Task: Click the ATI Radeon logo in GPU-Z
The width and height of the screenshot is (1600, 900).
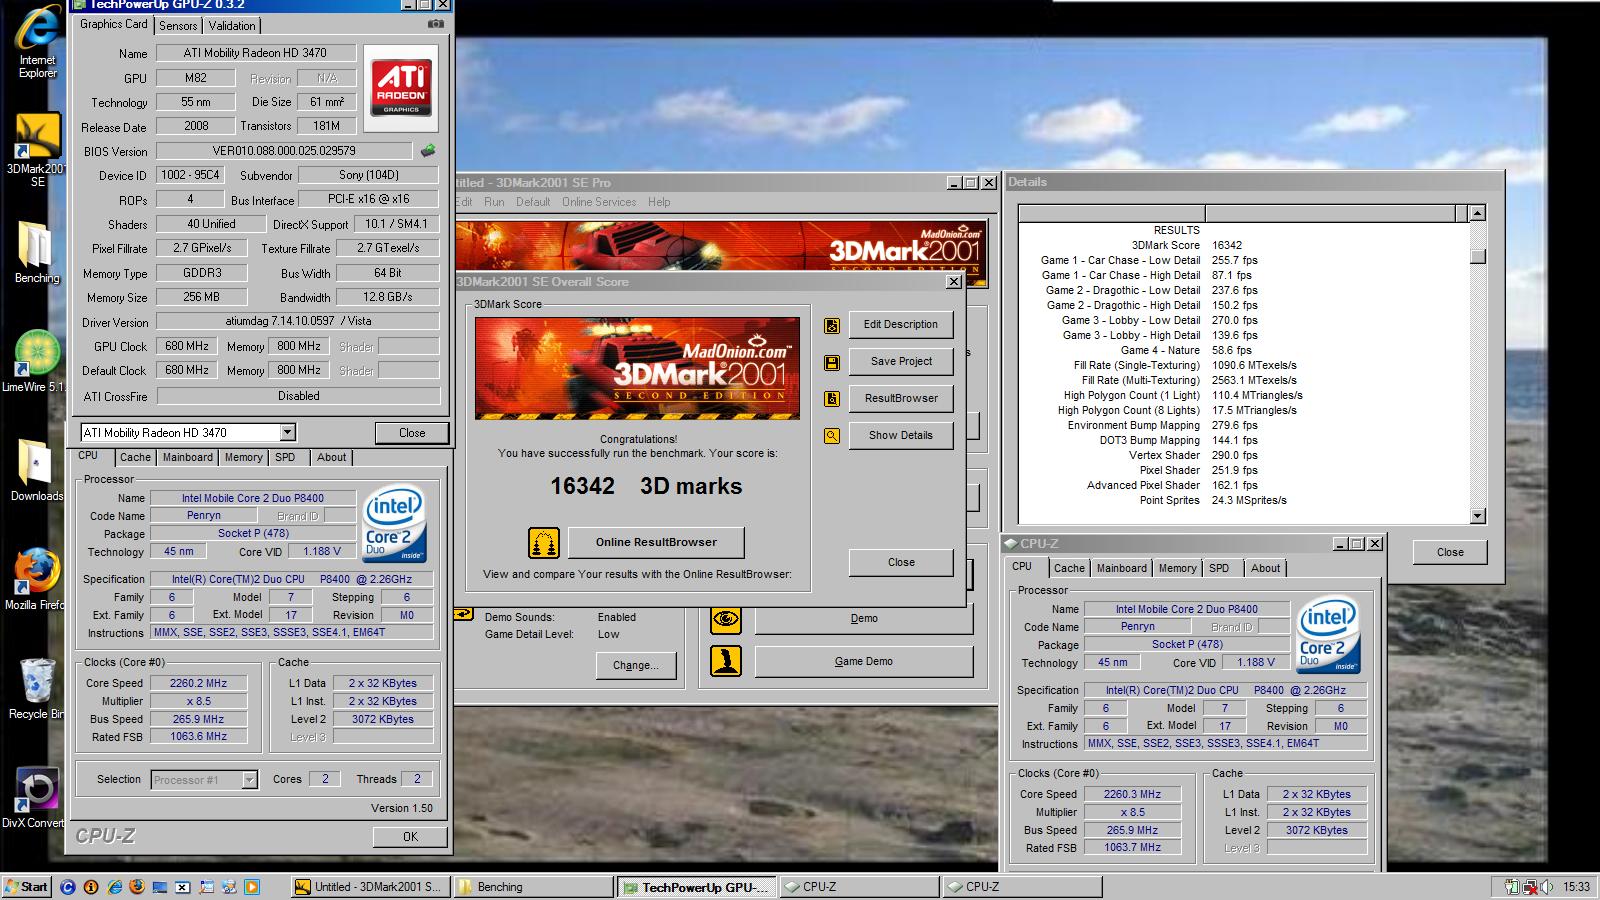Action: point(401,88)
